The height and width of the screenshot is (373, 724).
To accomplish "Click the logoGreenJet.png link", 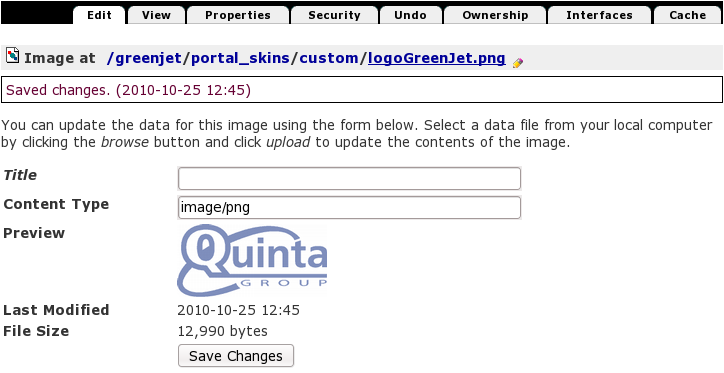I will tap(436, 59).
